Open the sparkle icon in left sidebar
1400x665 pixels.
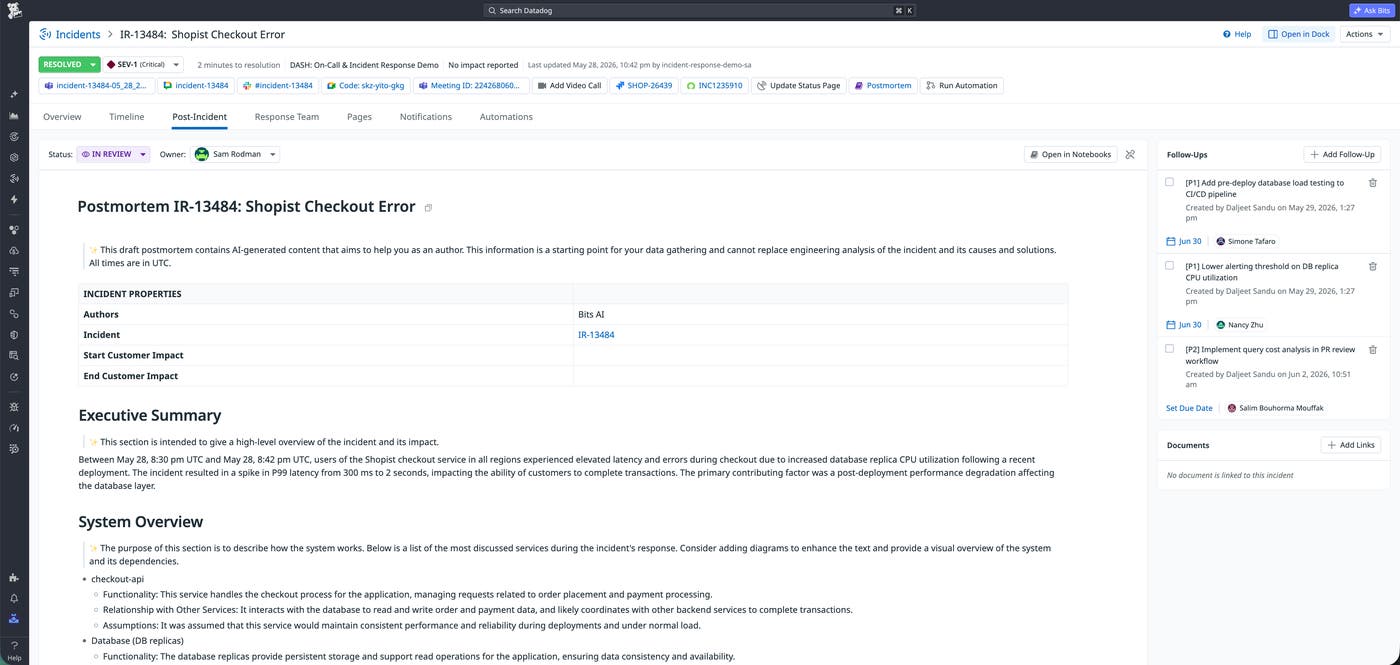click(14, 94)
